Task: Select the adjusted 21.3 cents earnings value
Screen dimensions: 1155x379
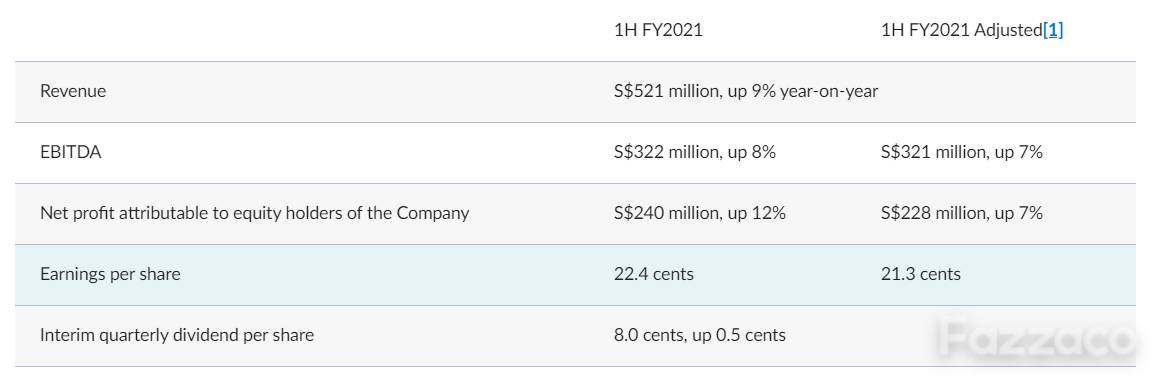Action: coord(921,274)
